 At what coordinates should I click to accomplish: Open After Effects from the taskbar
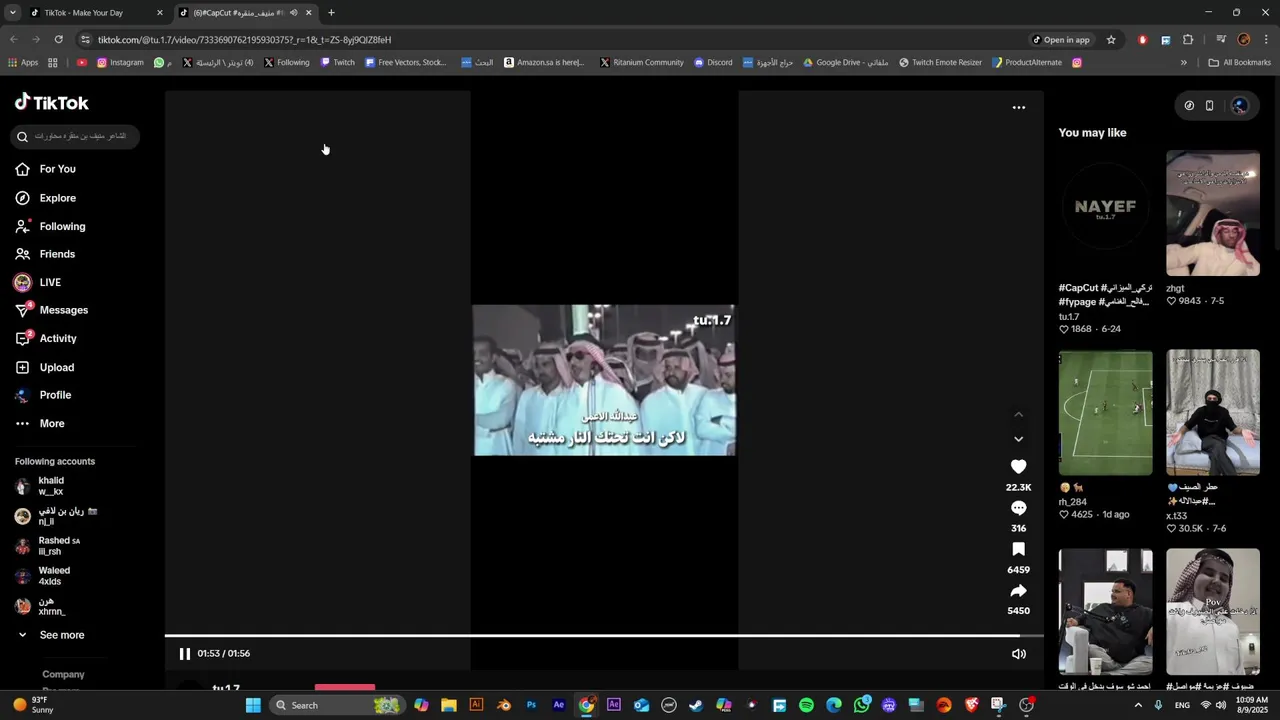tap(559, 705)
